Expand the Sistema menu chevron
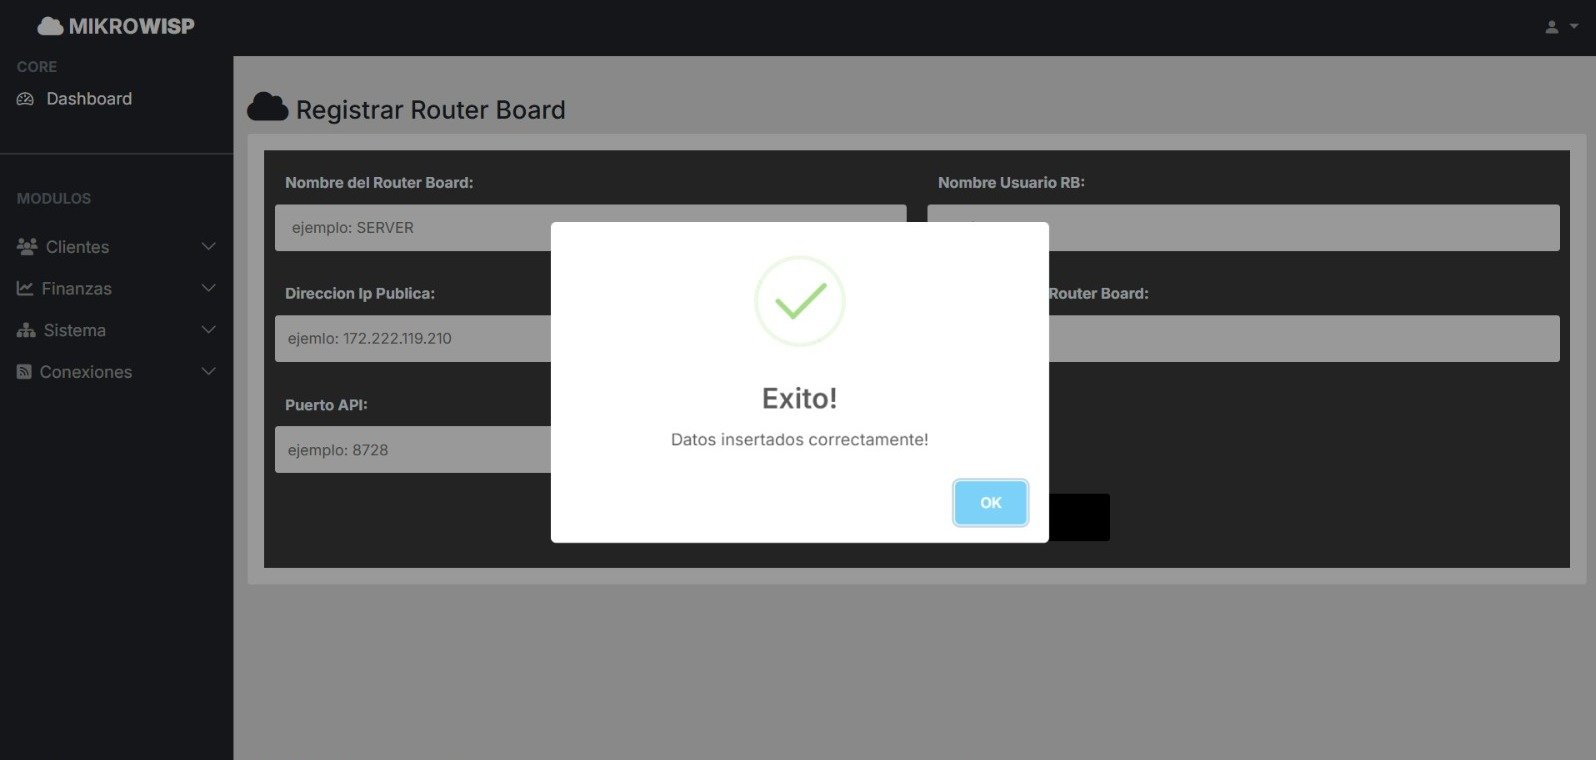This screenshot has height=760, width=1596. [x=208, y=330]
